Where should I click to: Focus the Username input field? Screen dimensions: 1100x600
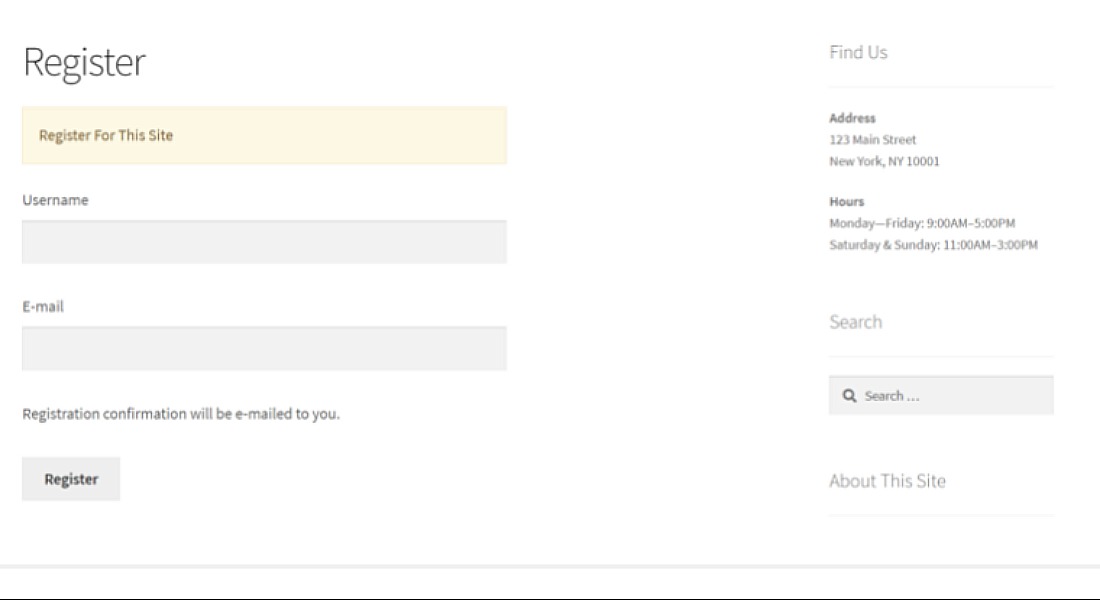[x=264, y=242]
